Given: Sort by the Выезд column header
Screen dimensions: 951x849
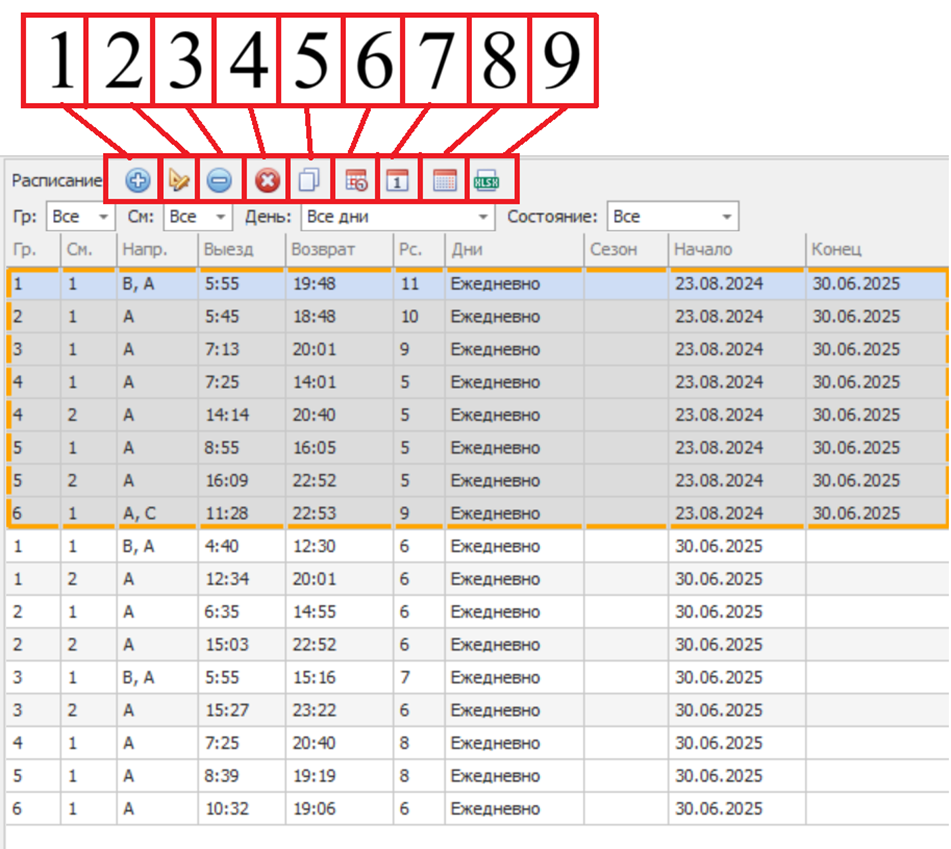Looking at the screenshot, I should (242, 250).
